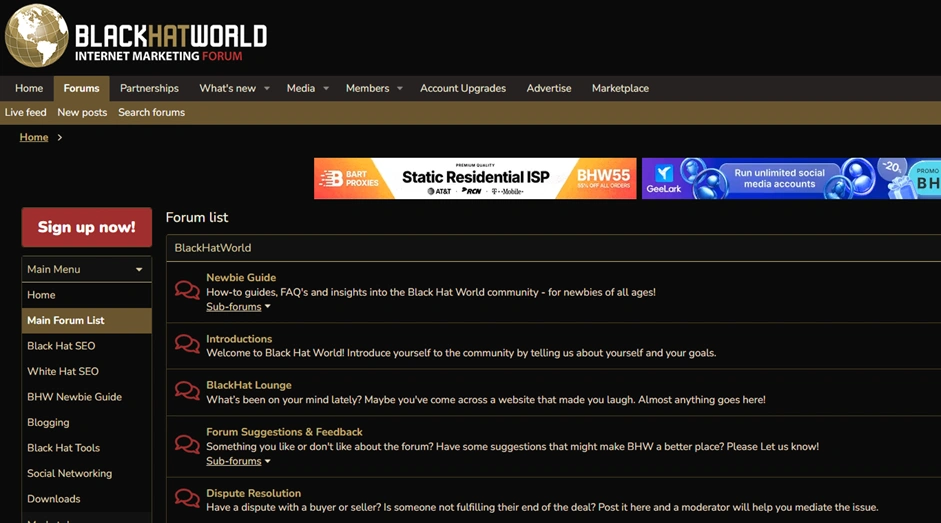
Task: Switch to the Marketplace tab
Action: point(620,88)
